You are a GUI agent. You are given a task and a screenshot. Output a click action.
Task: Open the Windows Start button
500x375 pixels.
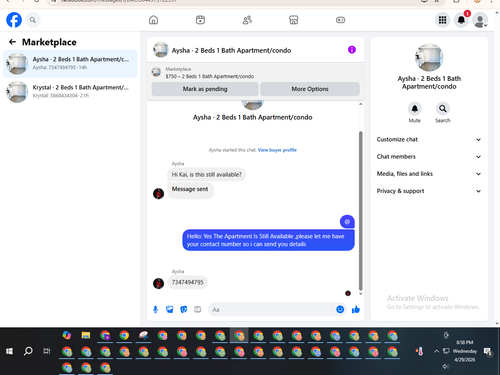coord(9,351)
